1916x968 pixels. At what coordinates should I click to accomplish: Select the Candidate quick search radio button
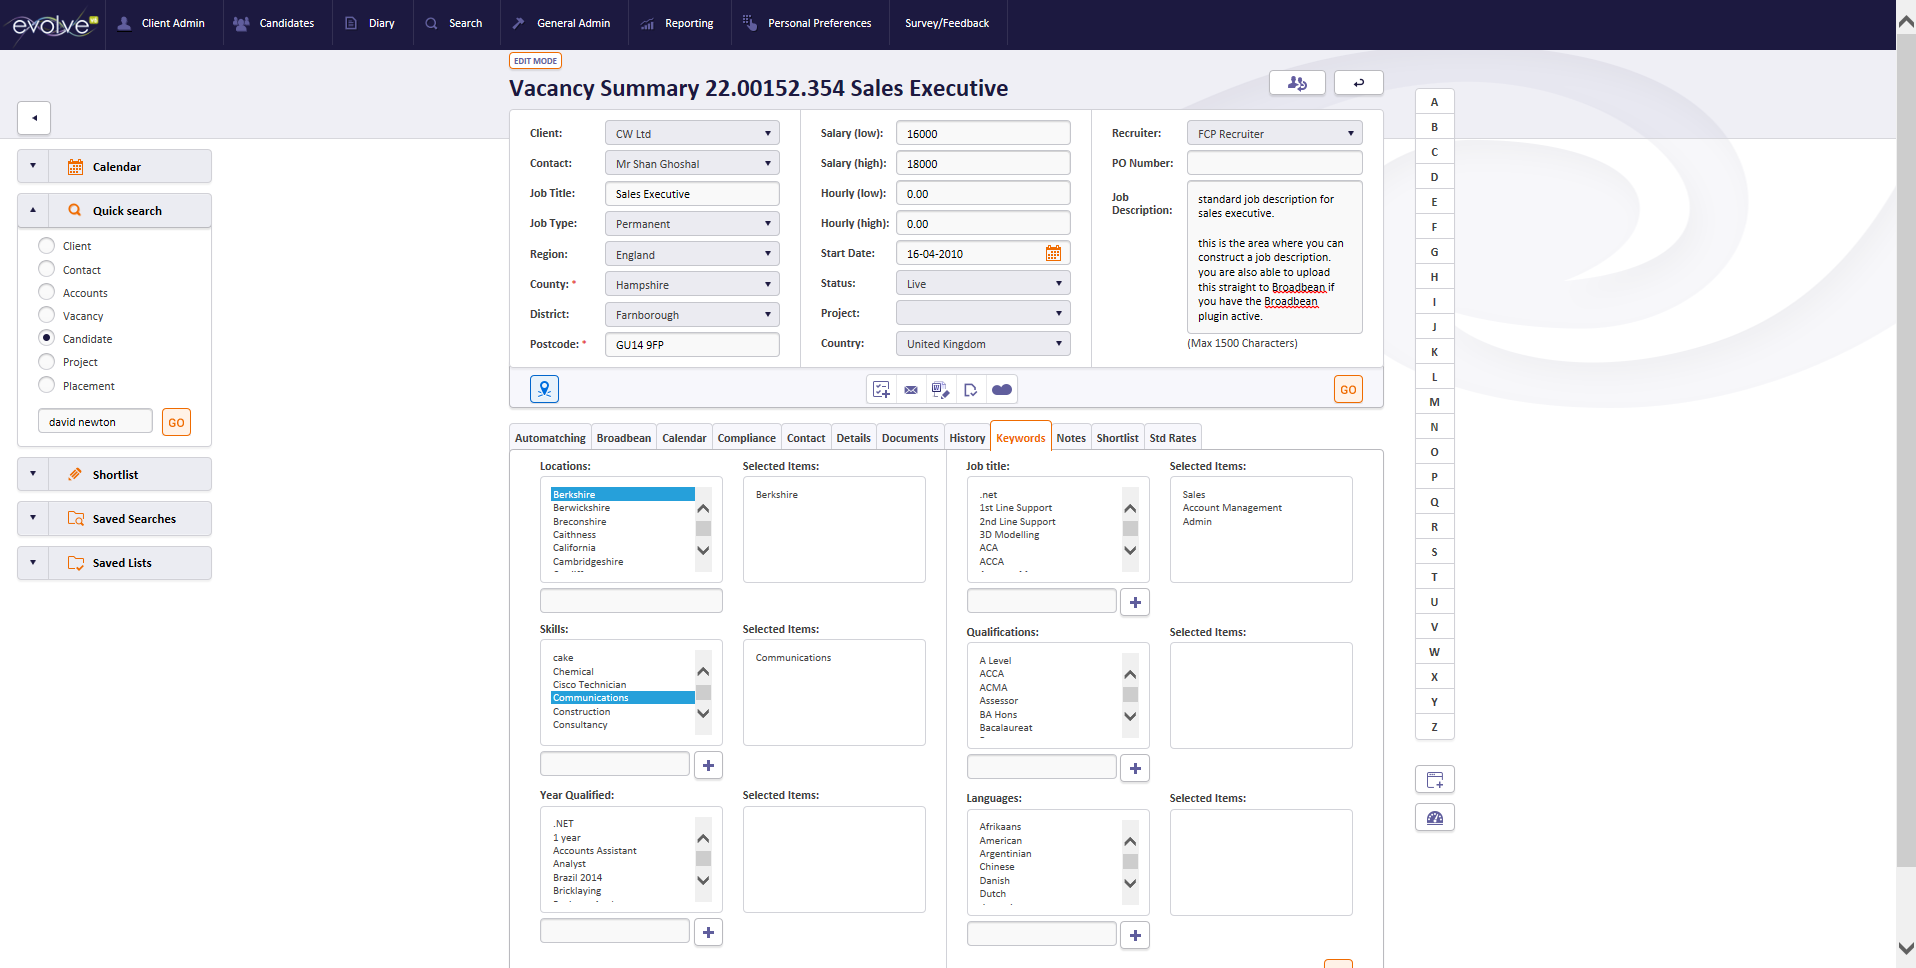(x=46, y=338)
